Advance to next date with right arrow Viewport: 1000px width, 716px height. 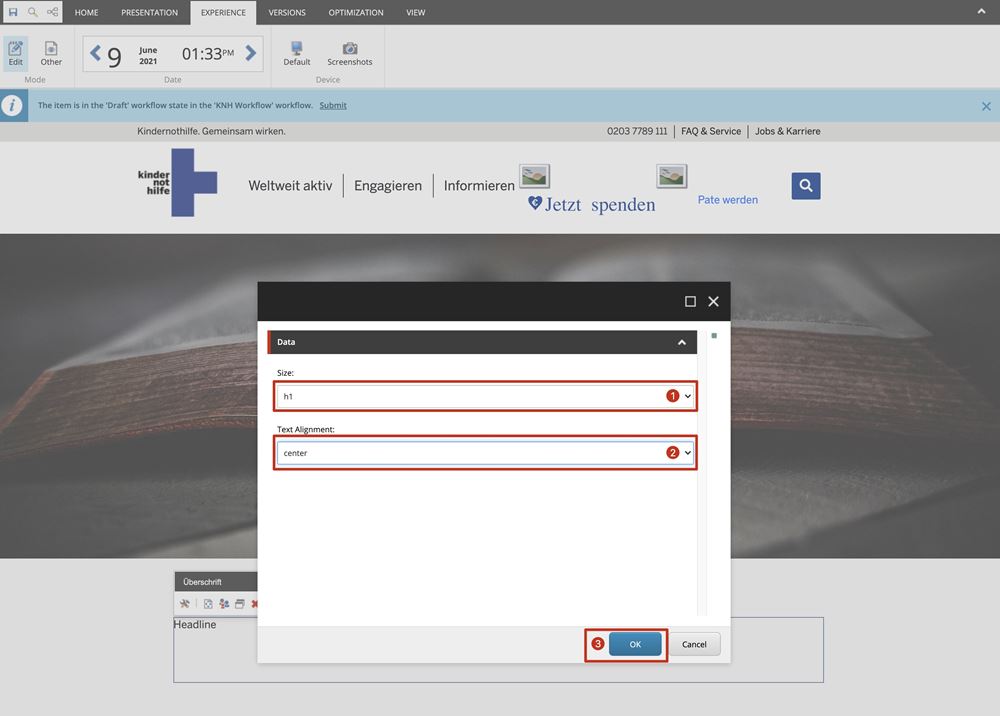(251, 53)
